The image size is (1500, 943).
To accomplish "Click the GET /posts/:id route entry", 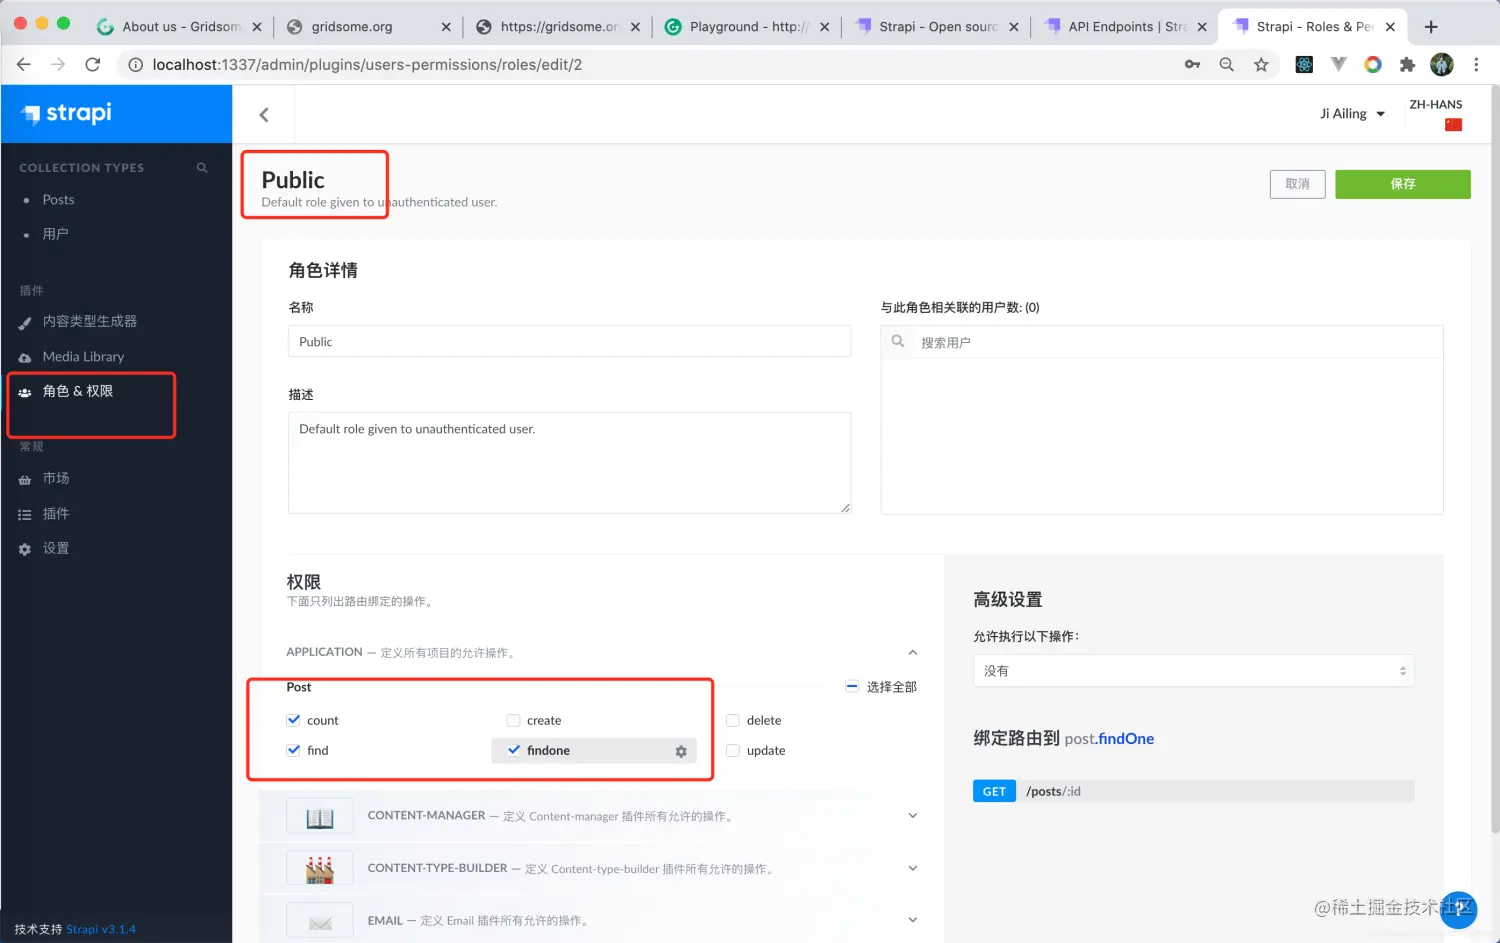I will (1193, 791).
